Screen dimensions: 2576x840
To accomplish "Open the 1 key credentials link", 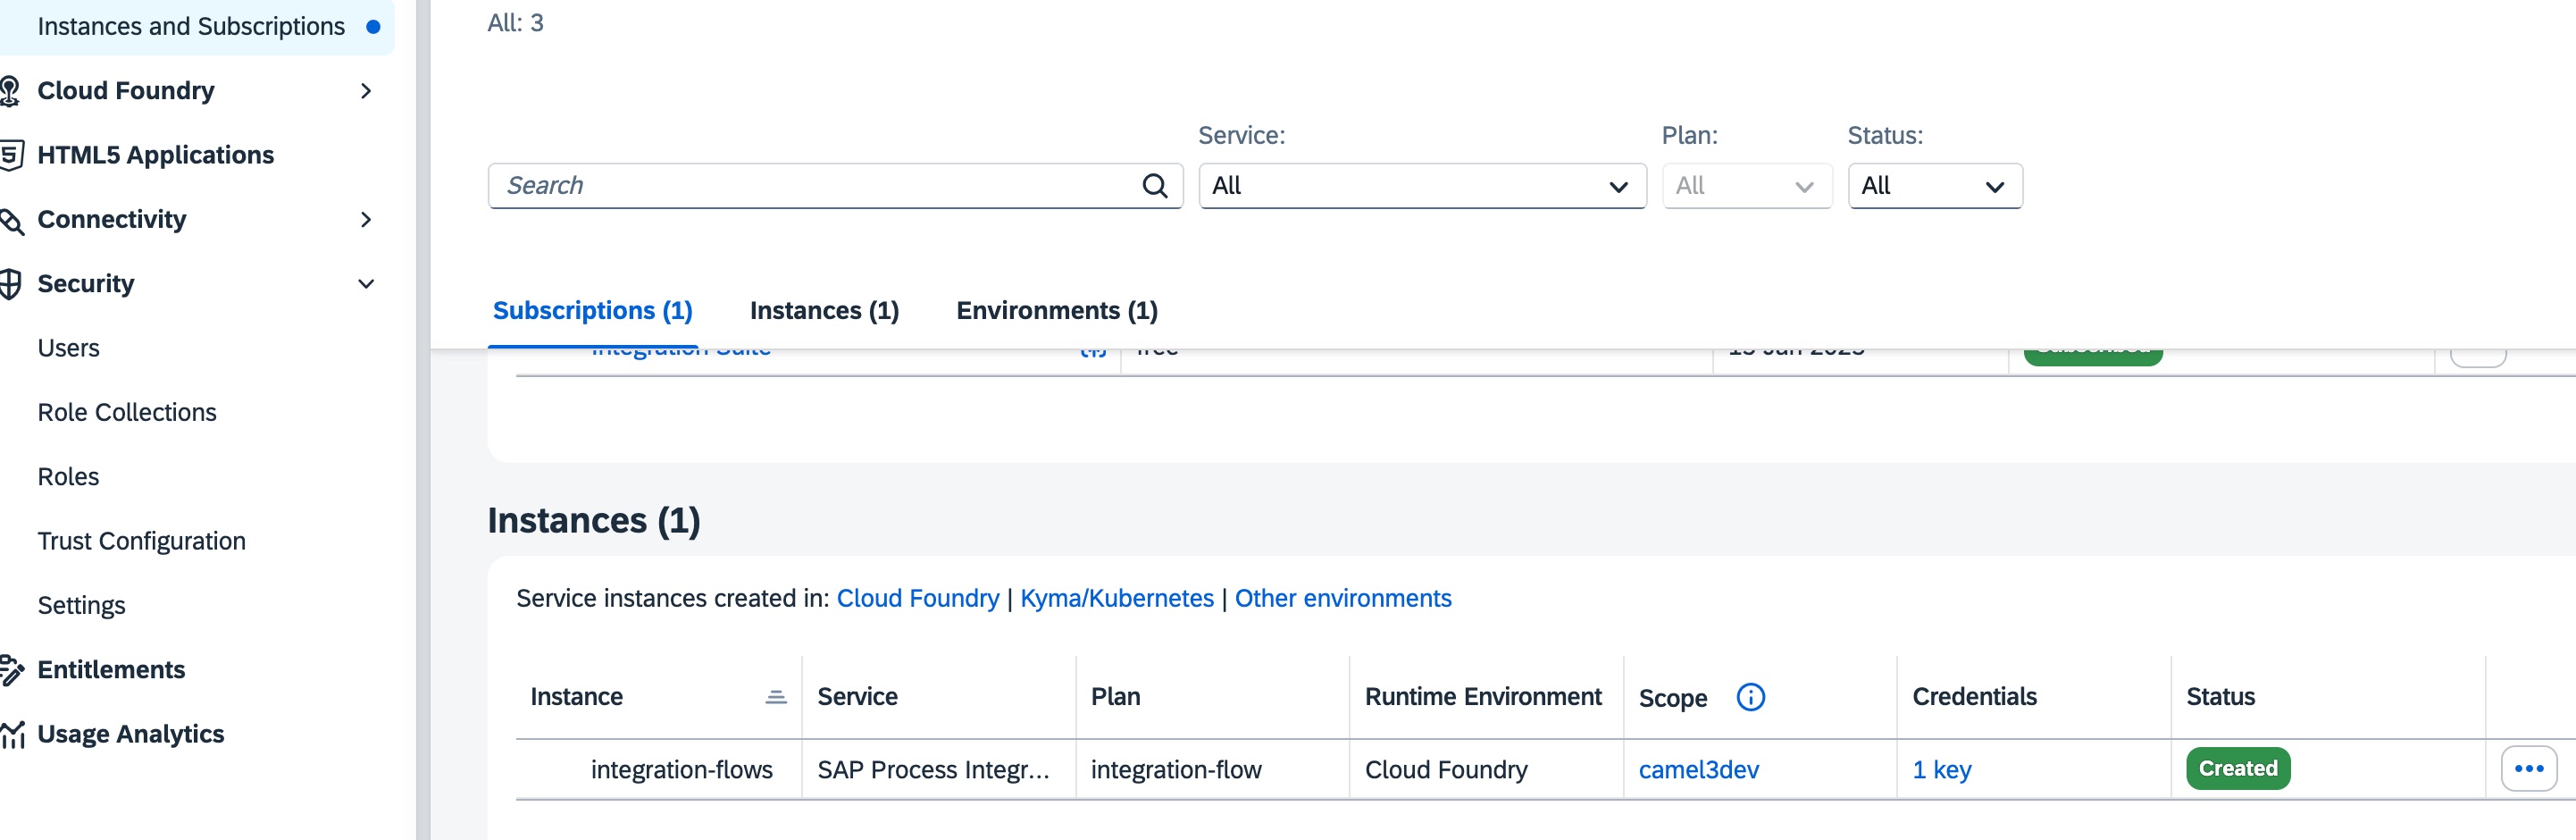I will (1941, 770).
